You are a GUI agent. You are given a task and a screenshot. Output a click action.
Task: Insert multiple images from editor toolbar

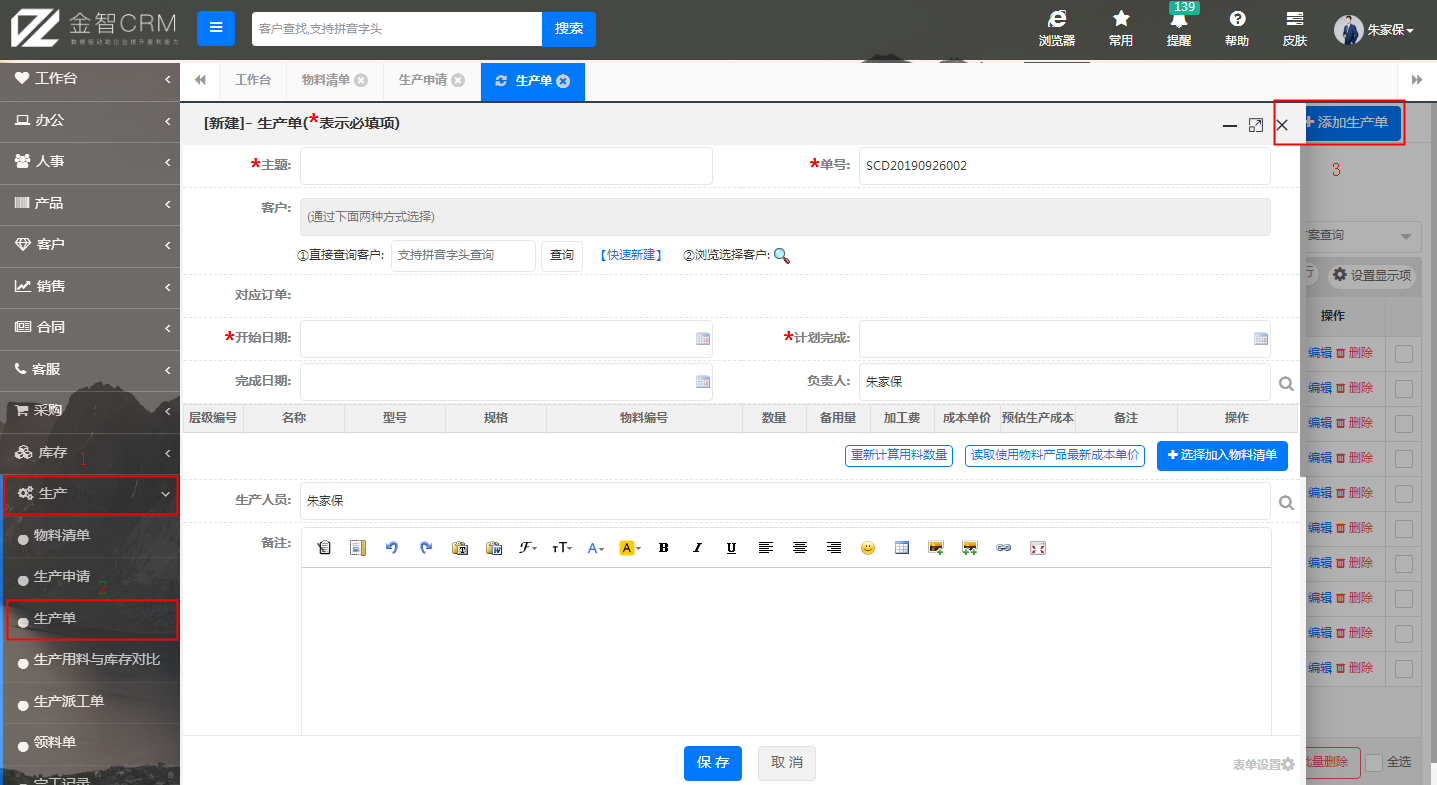970,548
